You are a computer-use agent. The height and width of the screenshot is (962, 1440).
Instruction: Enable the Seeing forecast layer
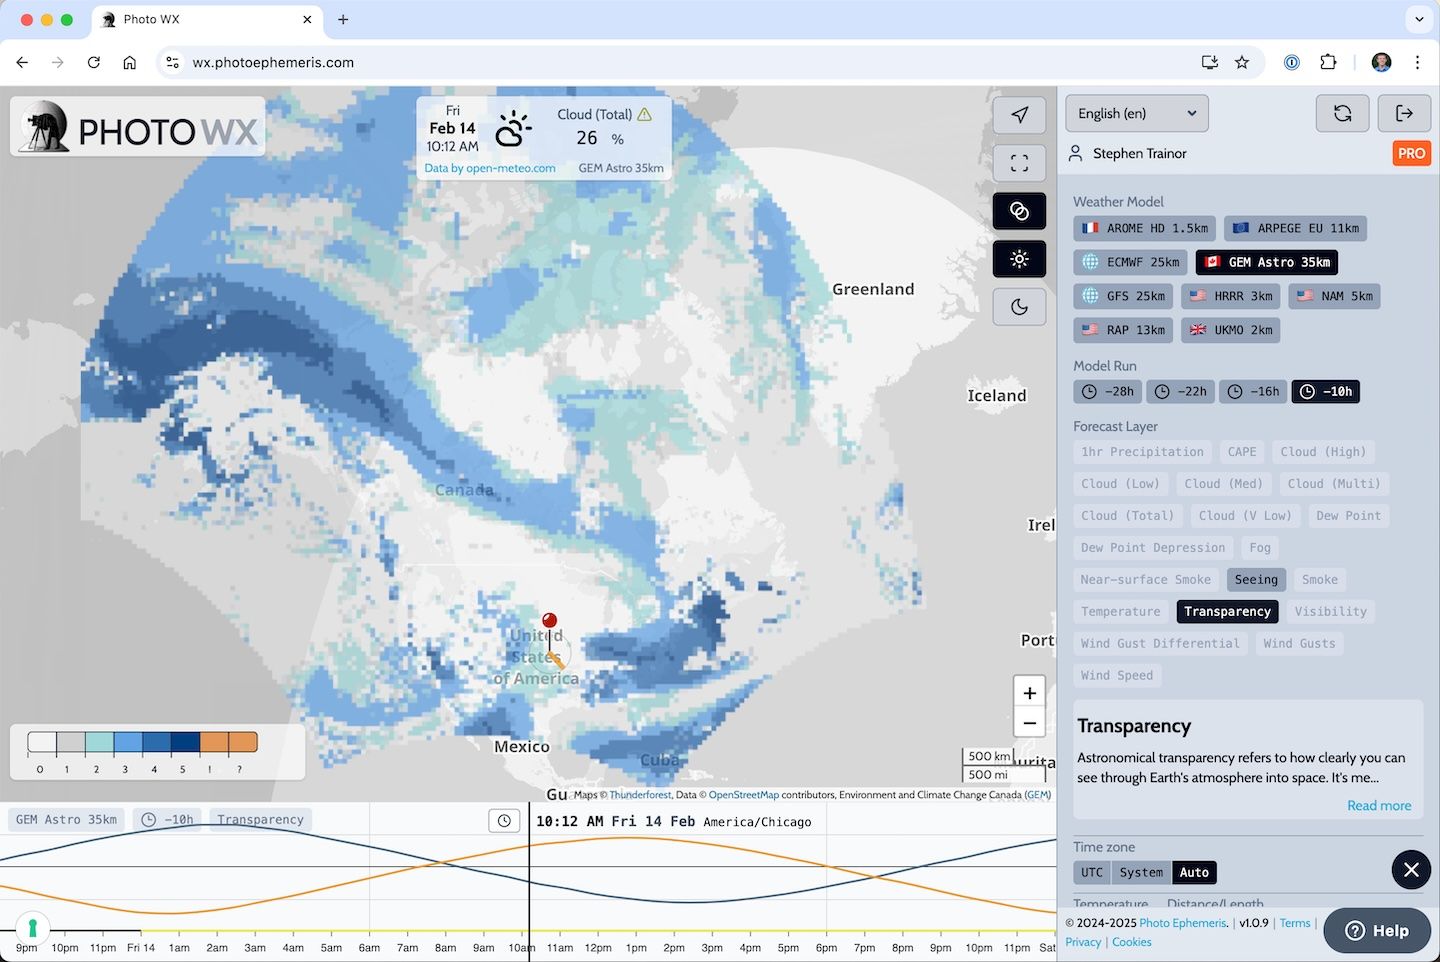click(1256, 579)
